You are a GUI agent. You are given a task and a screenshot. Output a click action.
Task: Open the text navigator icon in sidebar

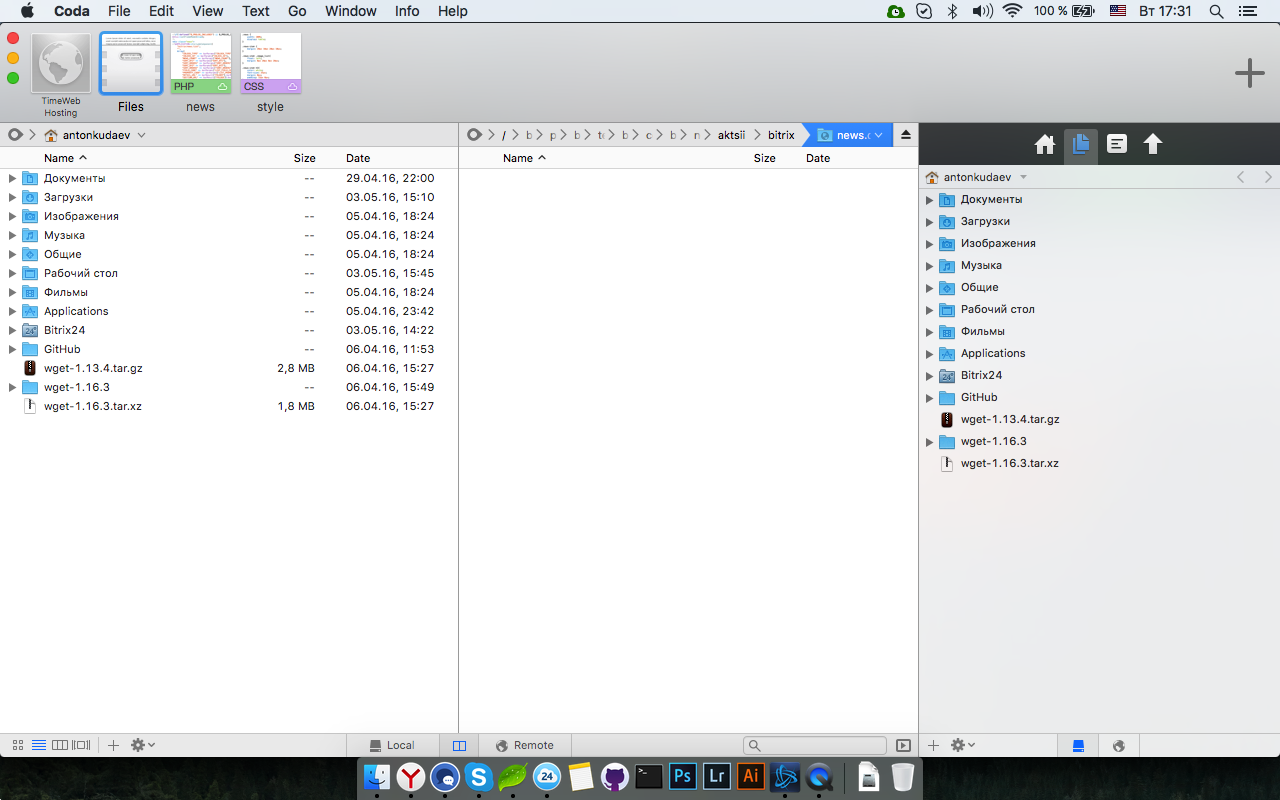click(x=1117, y=144)
